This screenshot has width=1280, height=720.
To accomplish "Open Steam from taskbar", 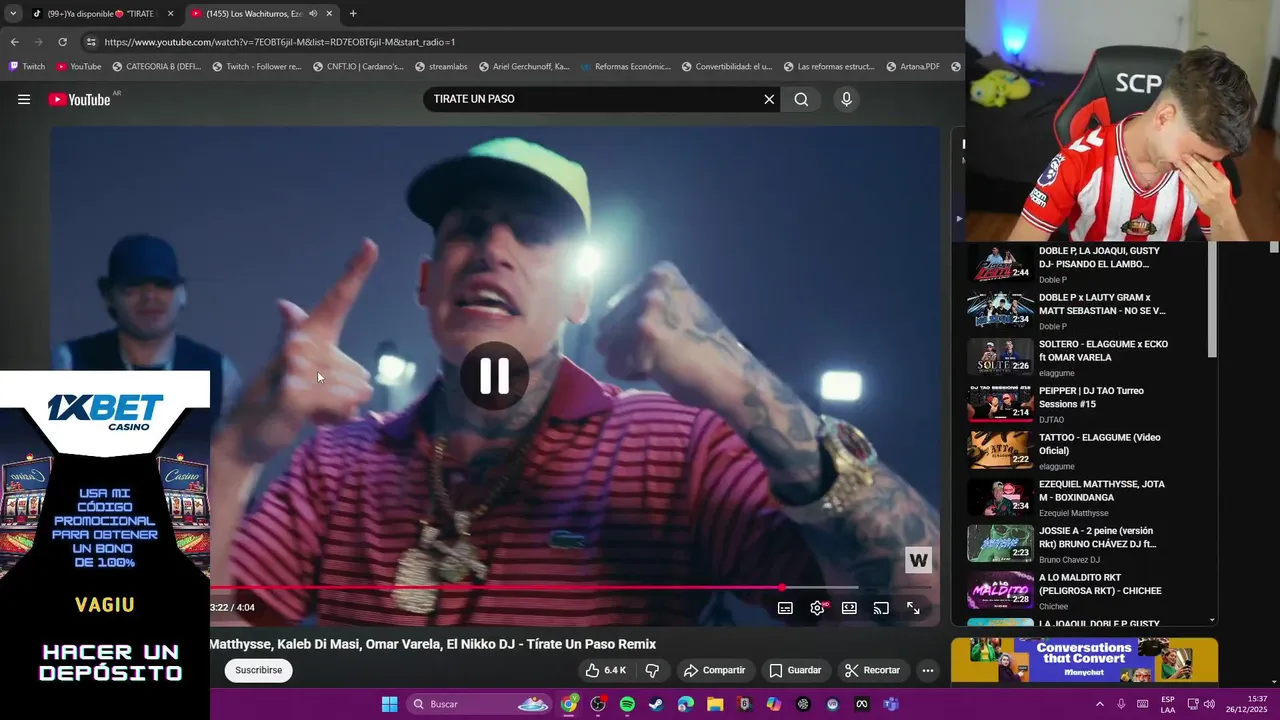I will point(656,704).
